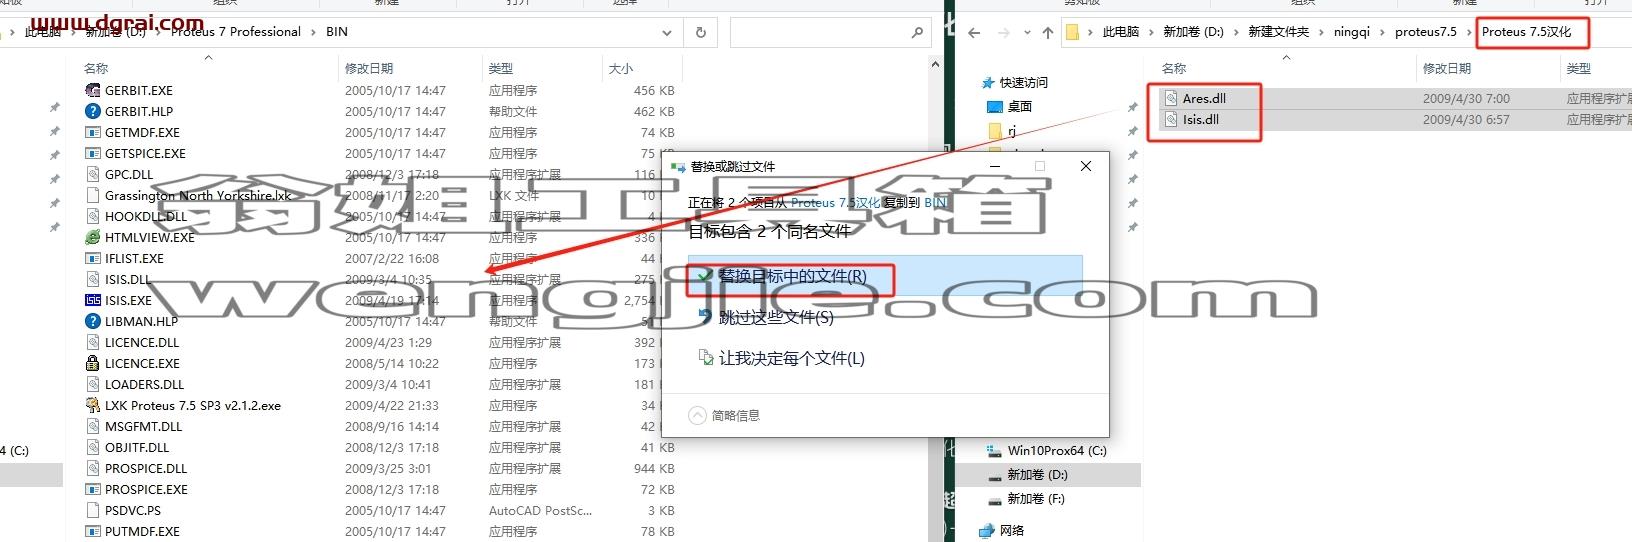
Task: Click the search magnifier icon in BIN window
Action: (917, 32)
